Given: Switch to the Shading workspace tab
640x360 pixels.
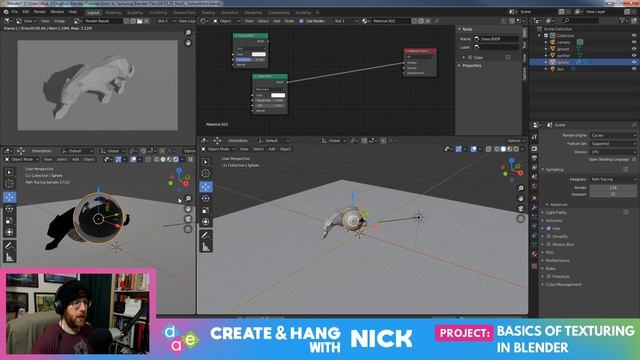Looking at the screenshot, I should coord(208,13).
